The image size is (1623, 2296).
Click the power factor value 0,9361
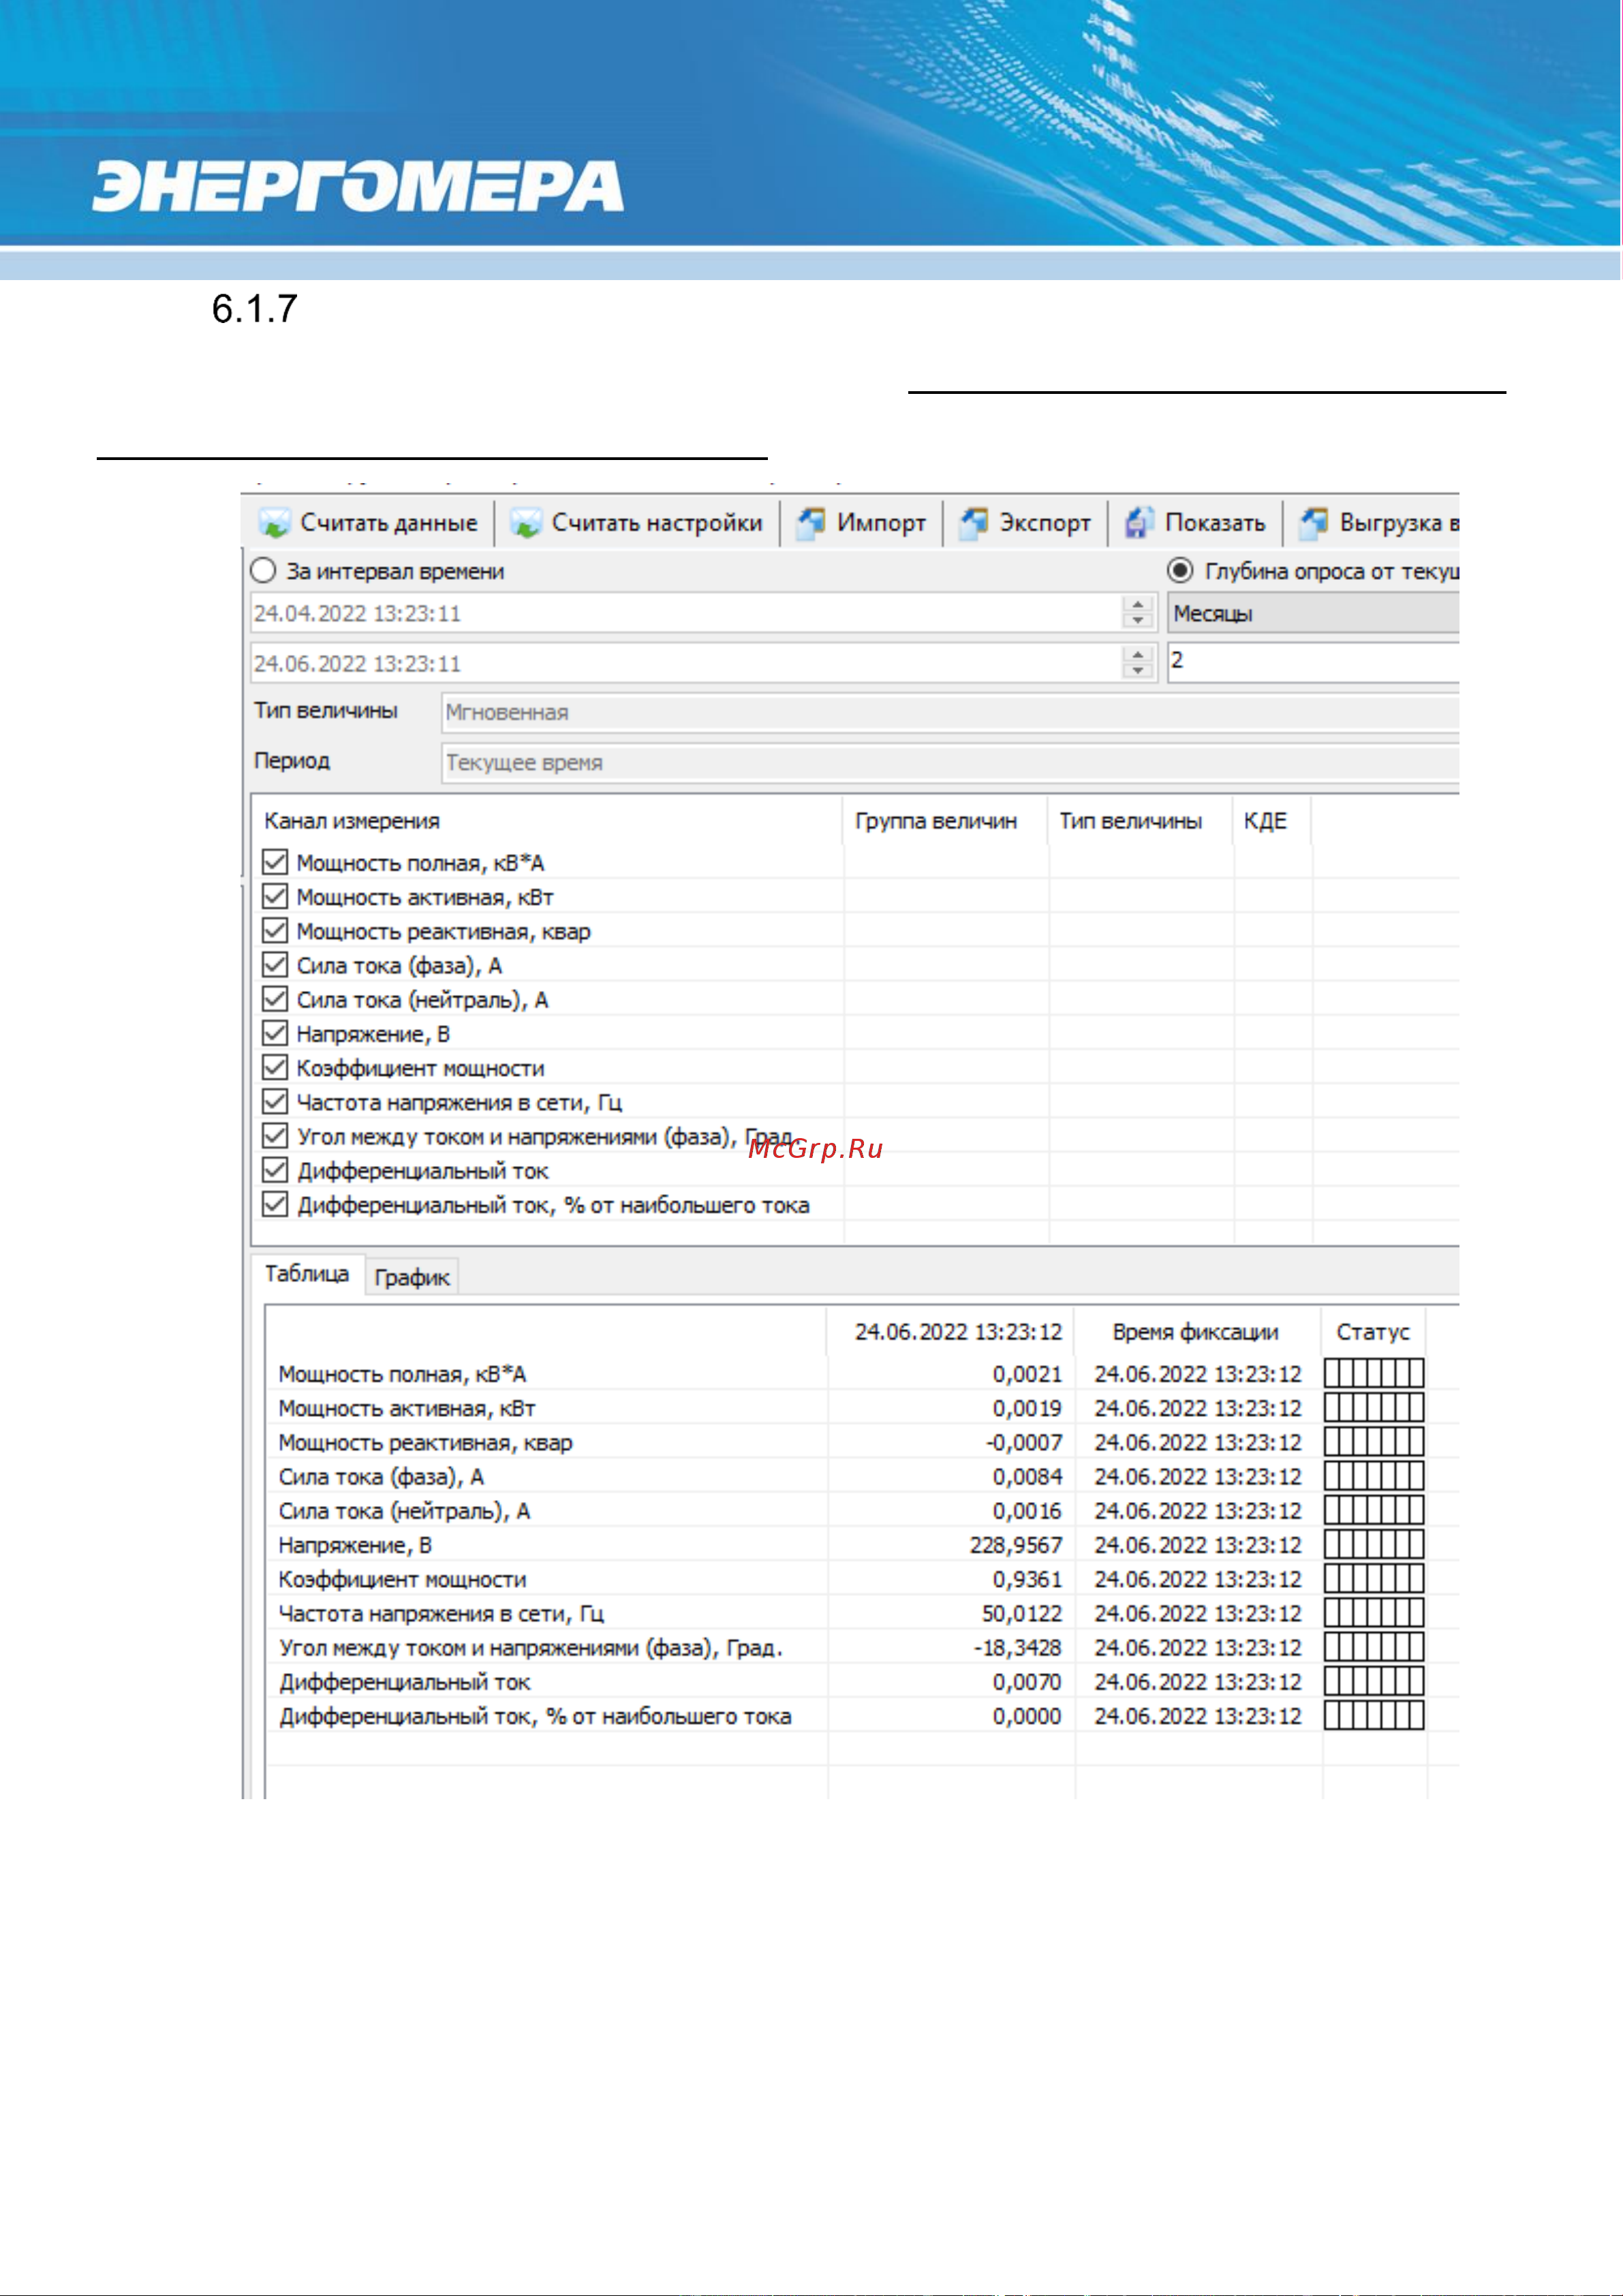(1027, 1579)
